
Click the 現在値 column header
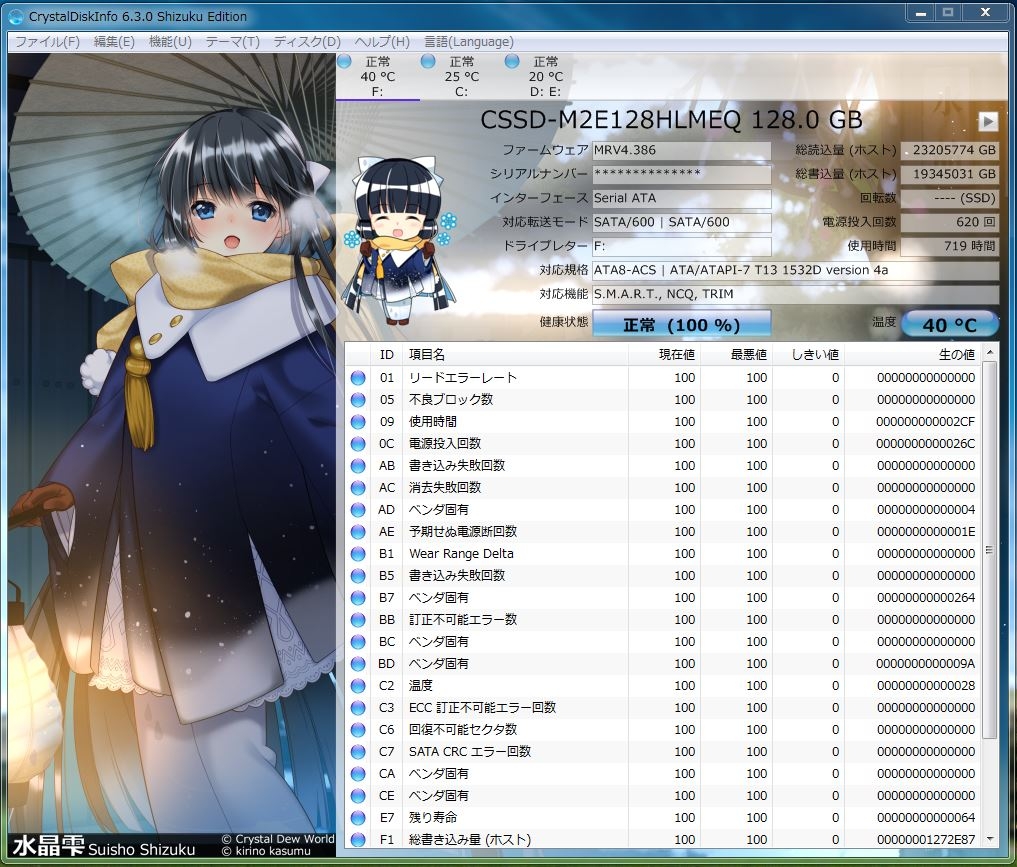(664, 355)
